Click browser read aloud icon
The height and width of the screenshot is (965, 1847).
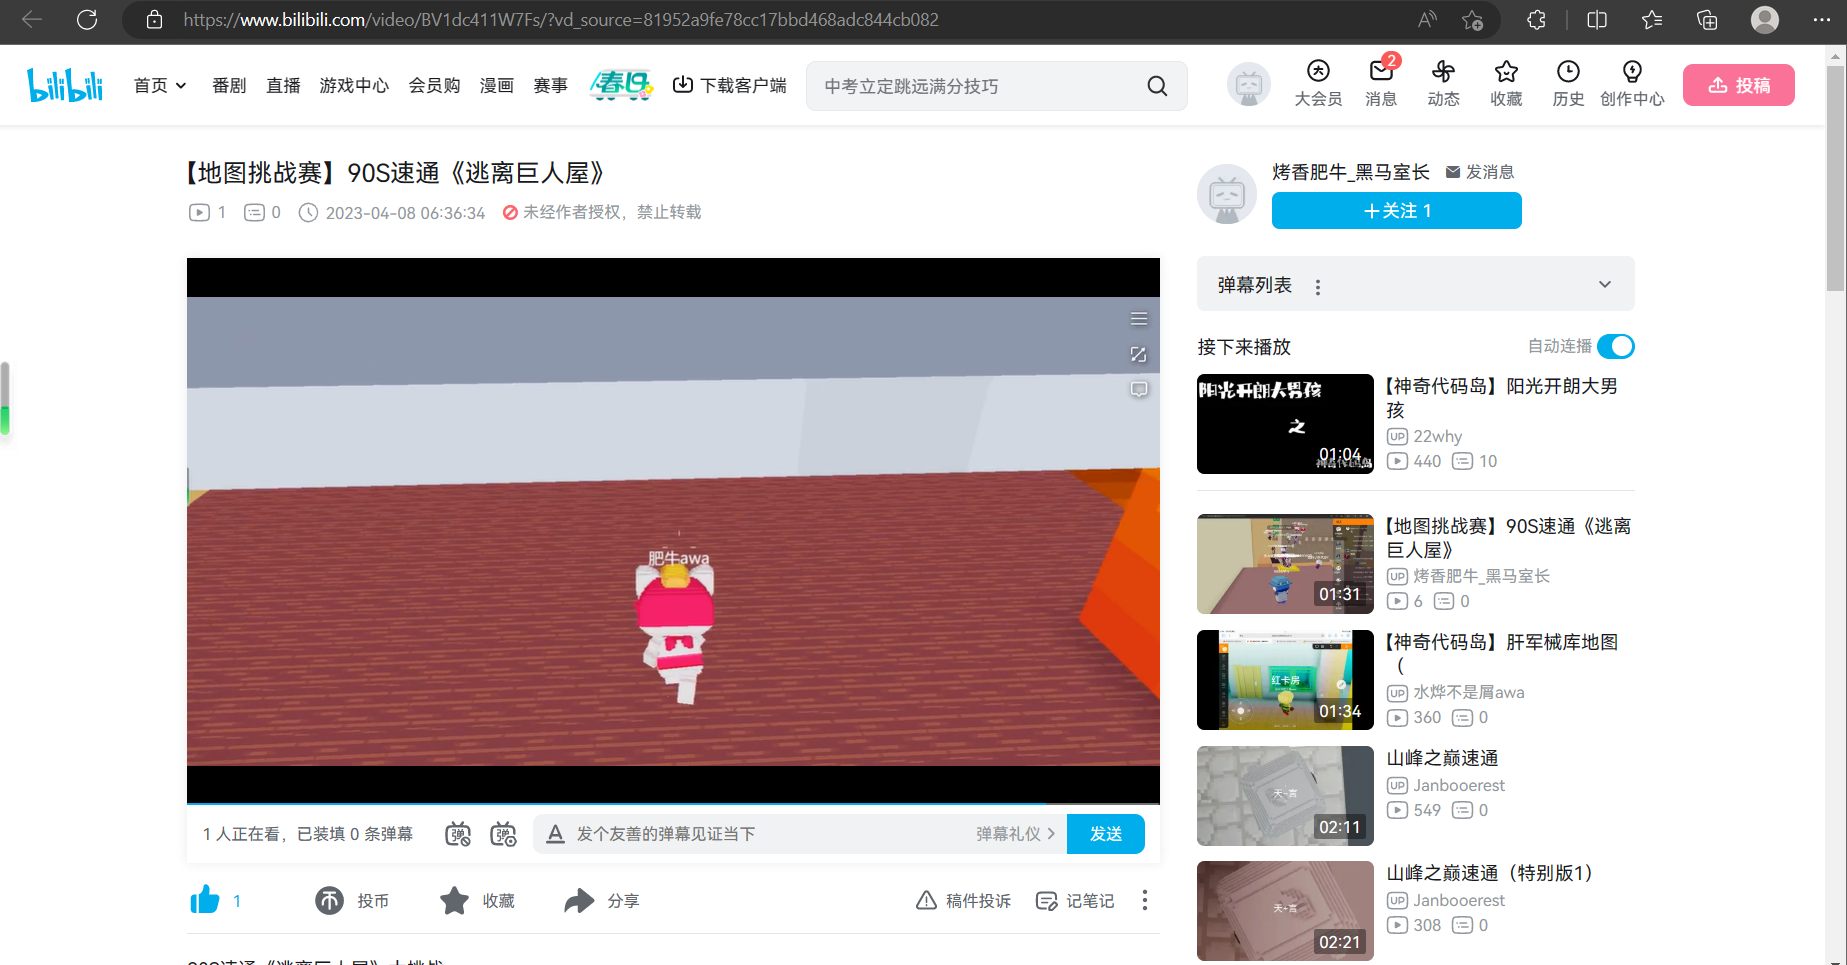[x=1427, y=20]
